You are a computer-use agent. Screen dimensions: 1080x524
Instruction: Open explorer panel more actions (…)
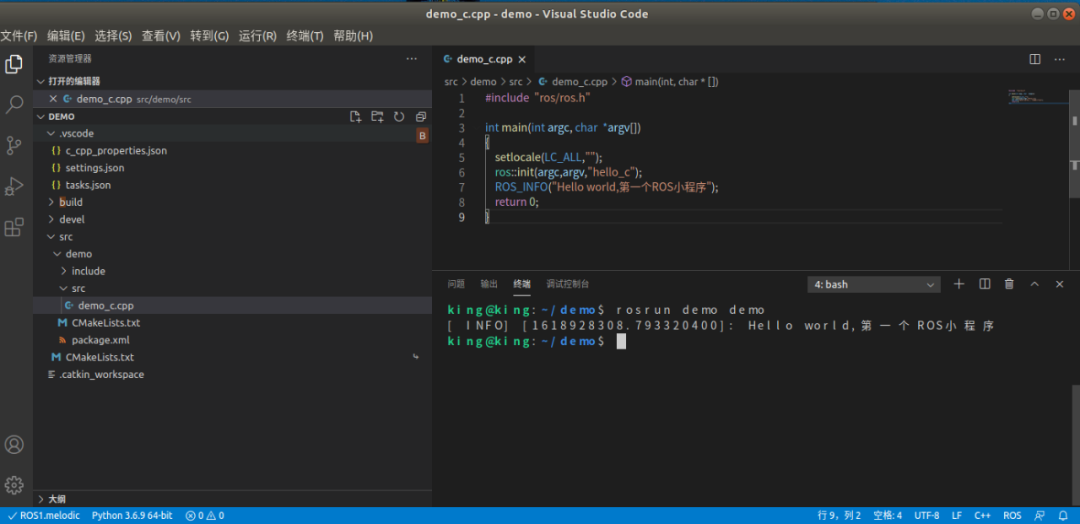[x=411, y=59]
